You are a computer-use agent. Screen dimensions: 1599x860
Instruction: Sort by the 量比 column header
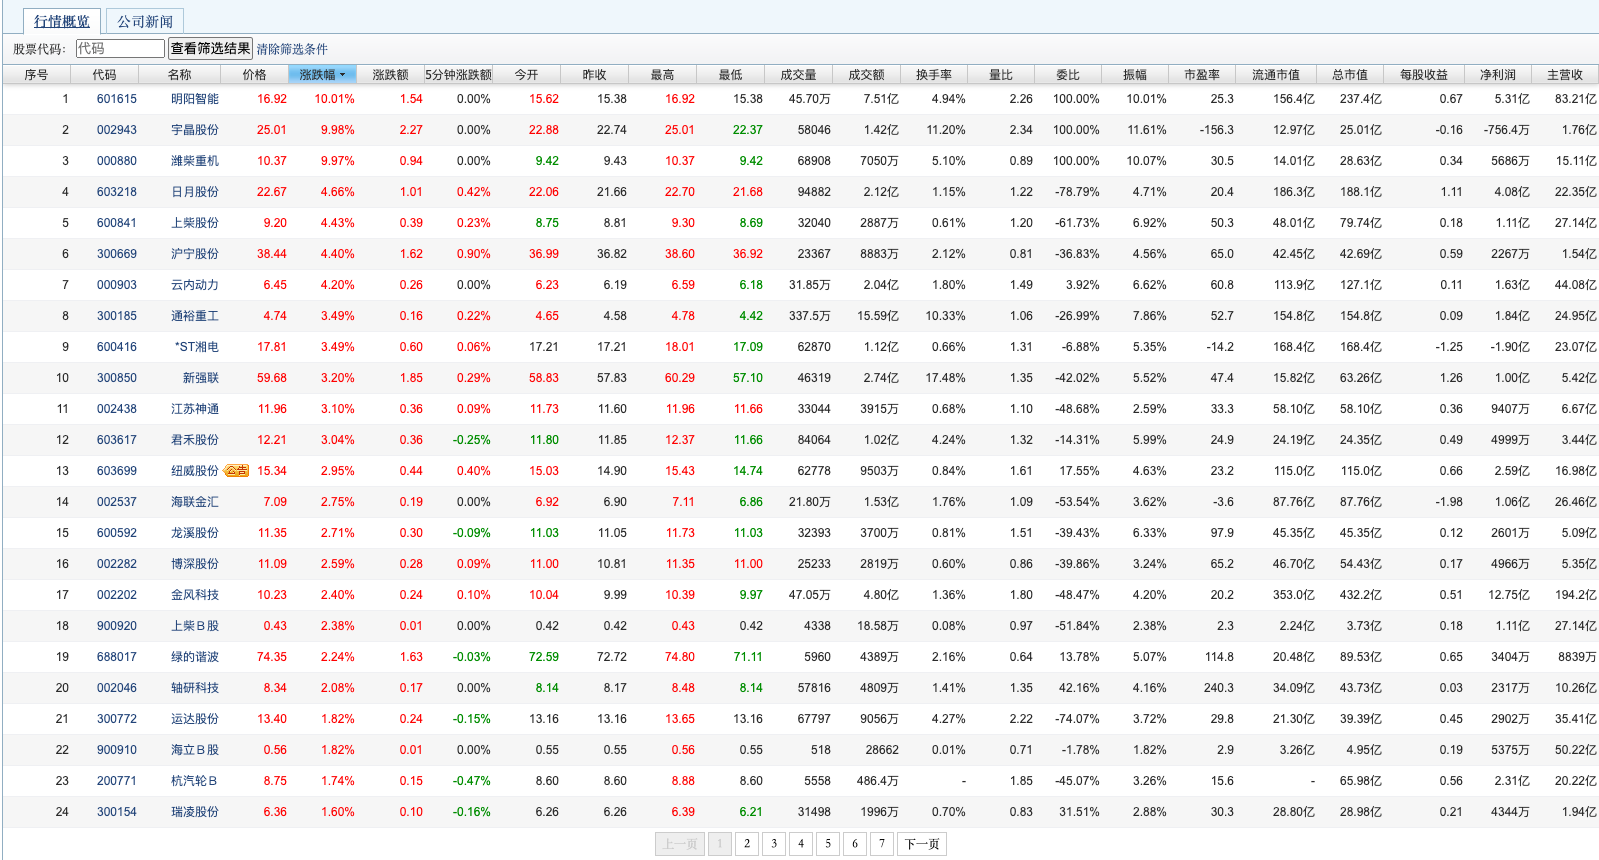click(1001, 75)
